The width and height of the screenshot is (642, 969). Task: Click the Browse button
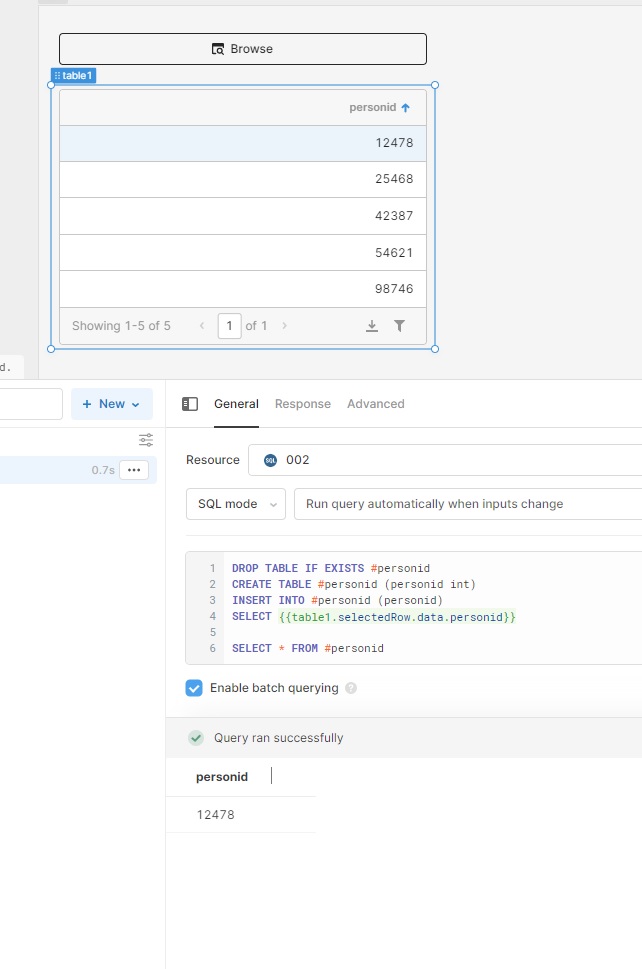point(242,48)
